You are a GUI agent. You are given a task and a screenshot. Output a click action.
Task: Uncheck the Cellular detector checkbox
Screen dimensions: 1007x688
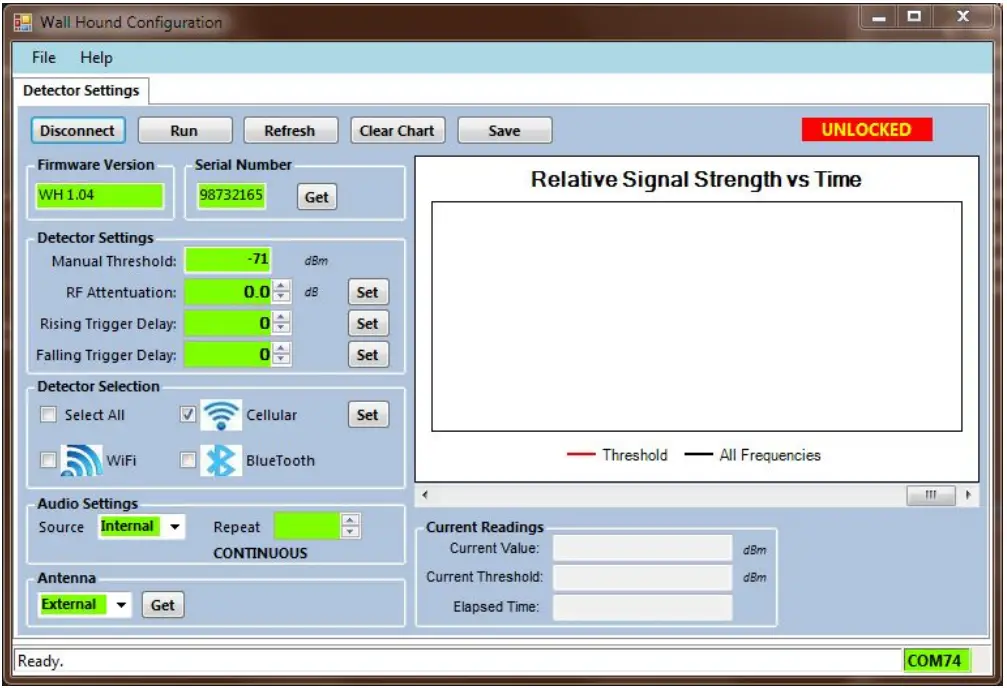[190, 412]
